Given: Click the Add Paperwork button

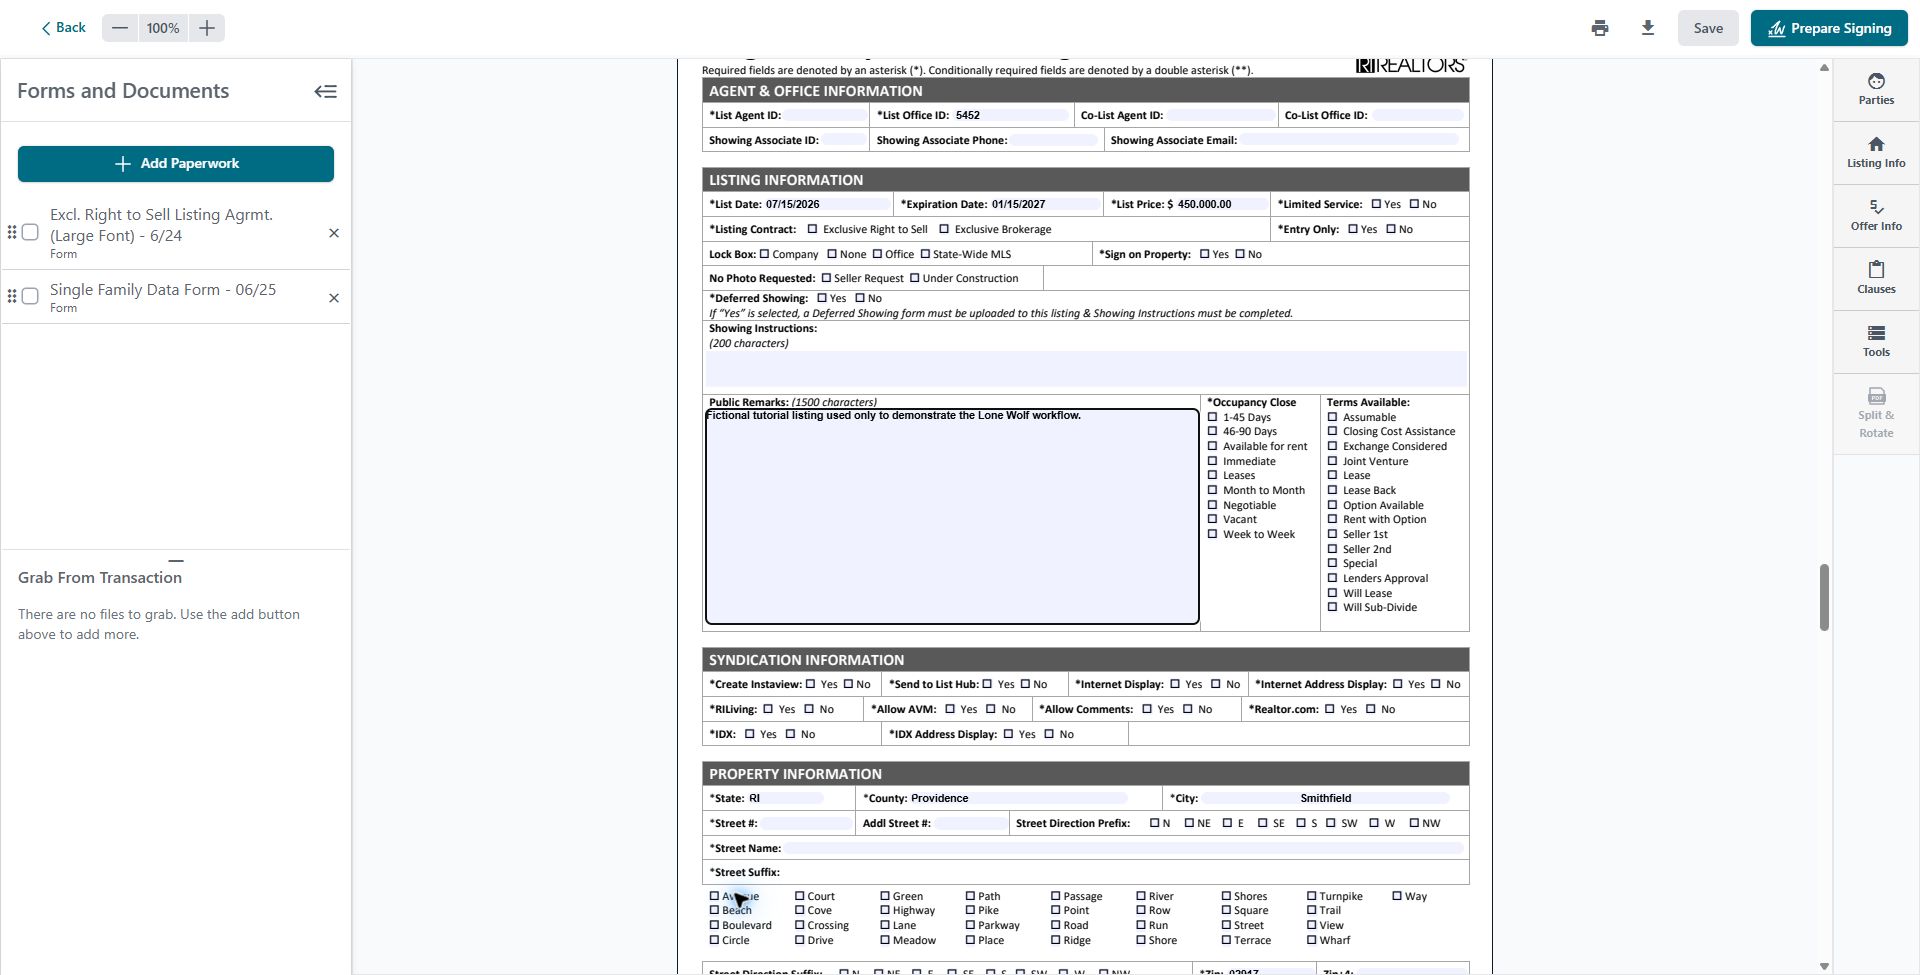Looking at the screenshot, I should 176,164.
